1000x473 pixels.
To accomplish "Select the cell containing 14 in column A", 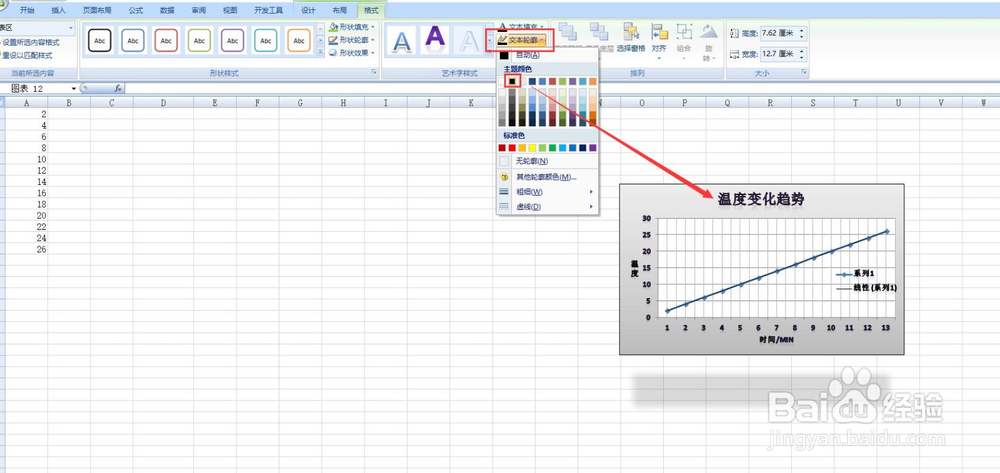I will point(26,182).
